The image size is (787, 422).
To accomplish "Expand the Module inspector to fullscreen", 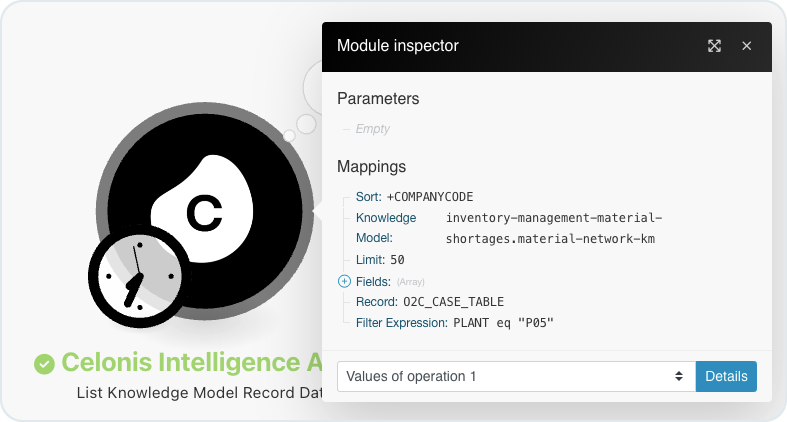I will coord(714,46).
